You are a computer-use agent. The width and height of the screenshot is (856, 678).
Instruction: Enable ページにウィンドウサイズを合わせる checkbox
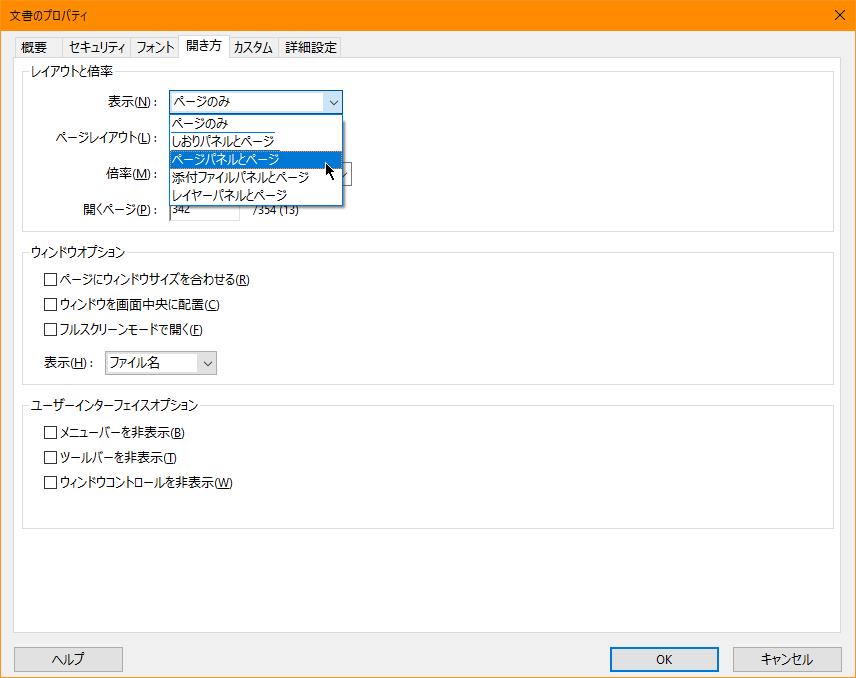(50, 279)
